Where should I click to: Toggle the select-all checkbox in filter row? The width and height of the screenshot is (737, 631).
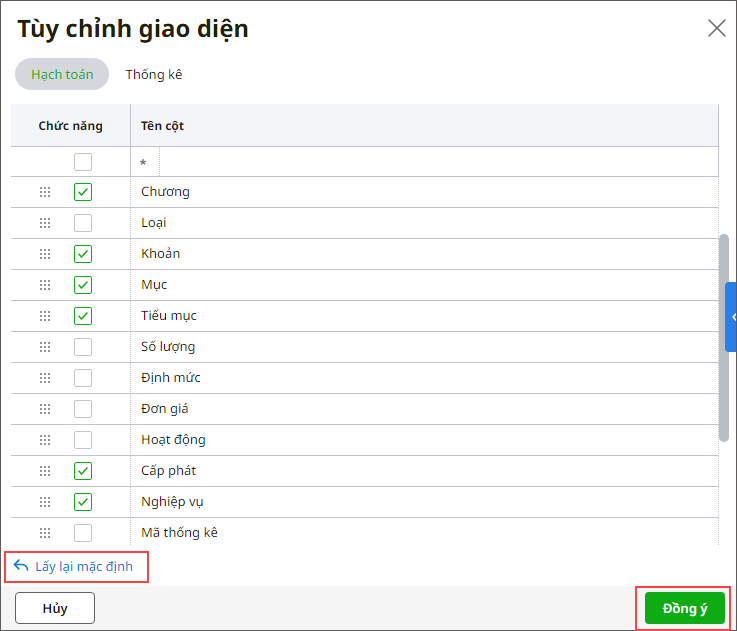(83, 162)
